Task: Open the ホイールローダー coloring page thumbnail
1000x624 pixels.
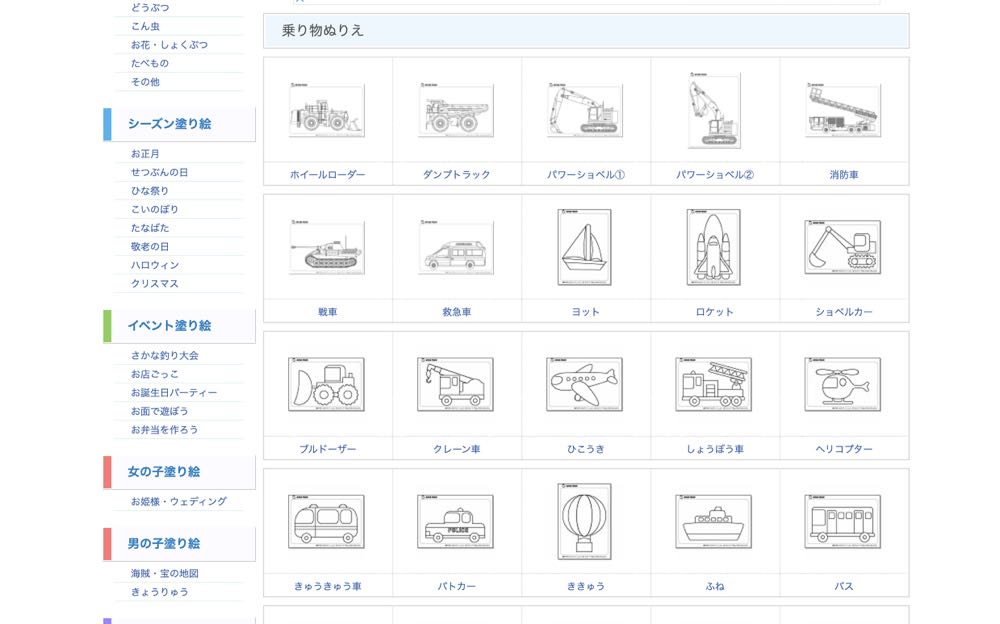Action: click(327, 110)
